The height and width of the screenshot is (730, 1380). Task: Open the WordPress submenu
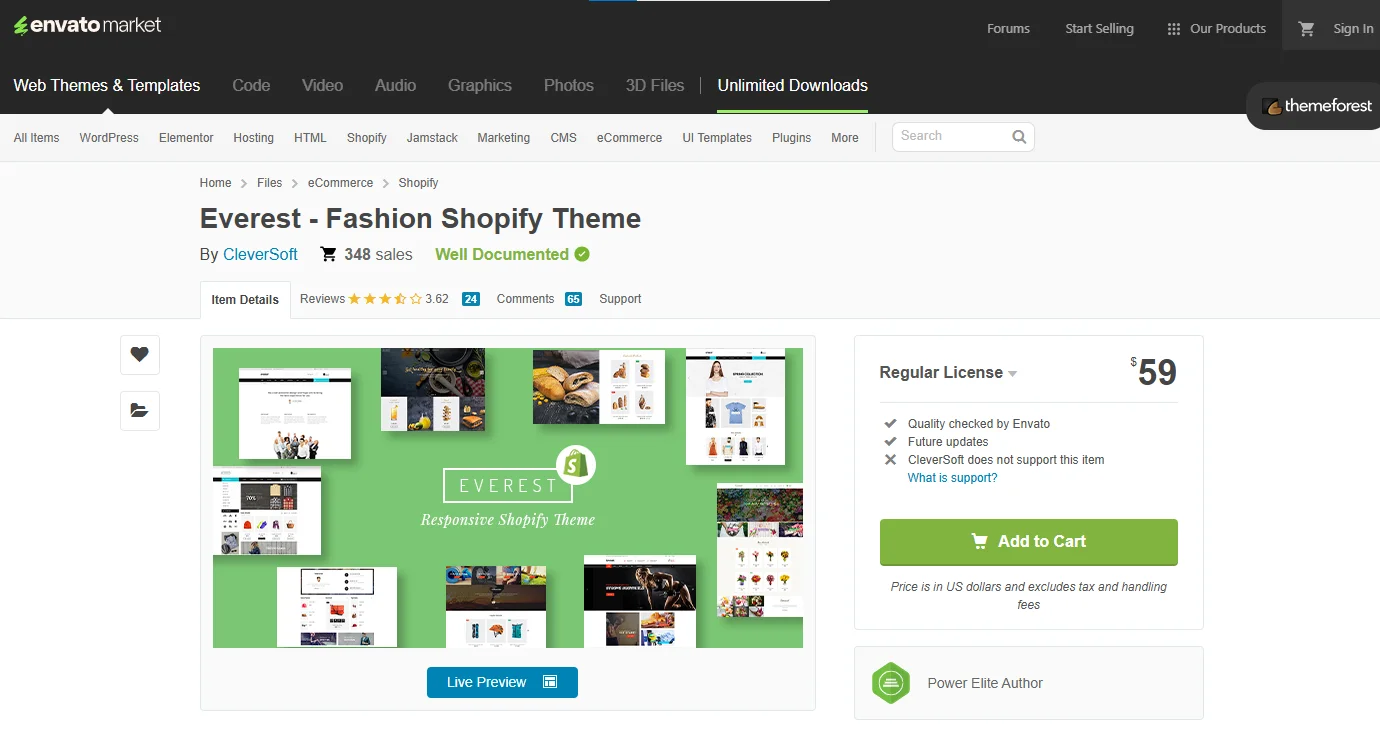click(109, 138)
